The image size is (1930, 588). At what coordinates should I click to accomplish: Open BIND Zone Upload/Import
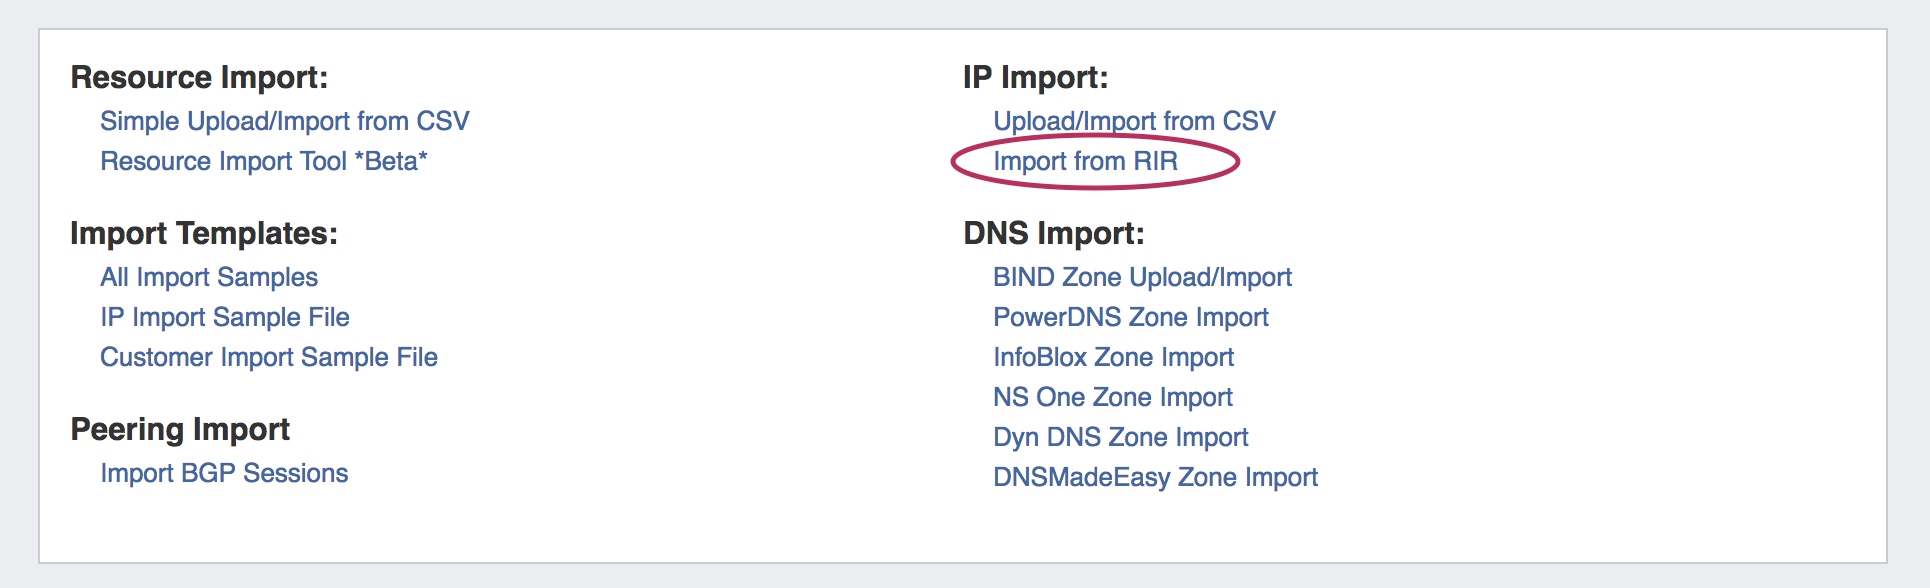(x=1142, y=277)
